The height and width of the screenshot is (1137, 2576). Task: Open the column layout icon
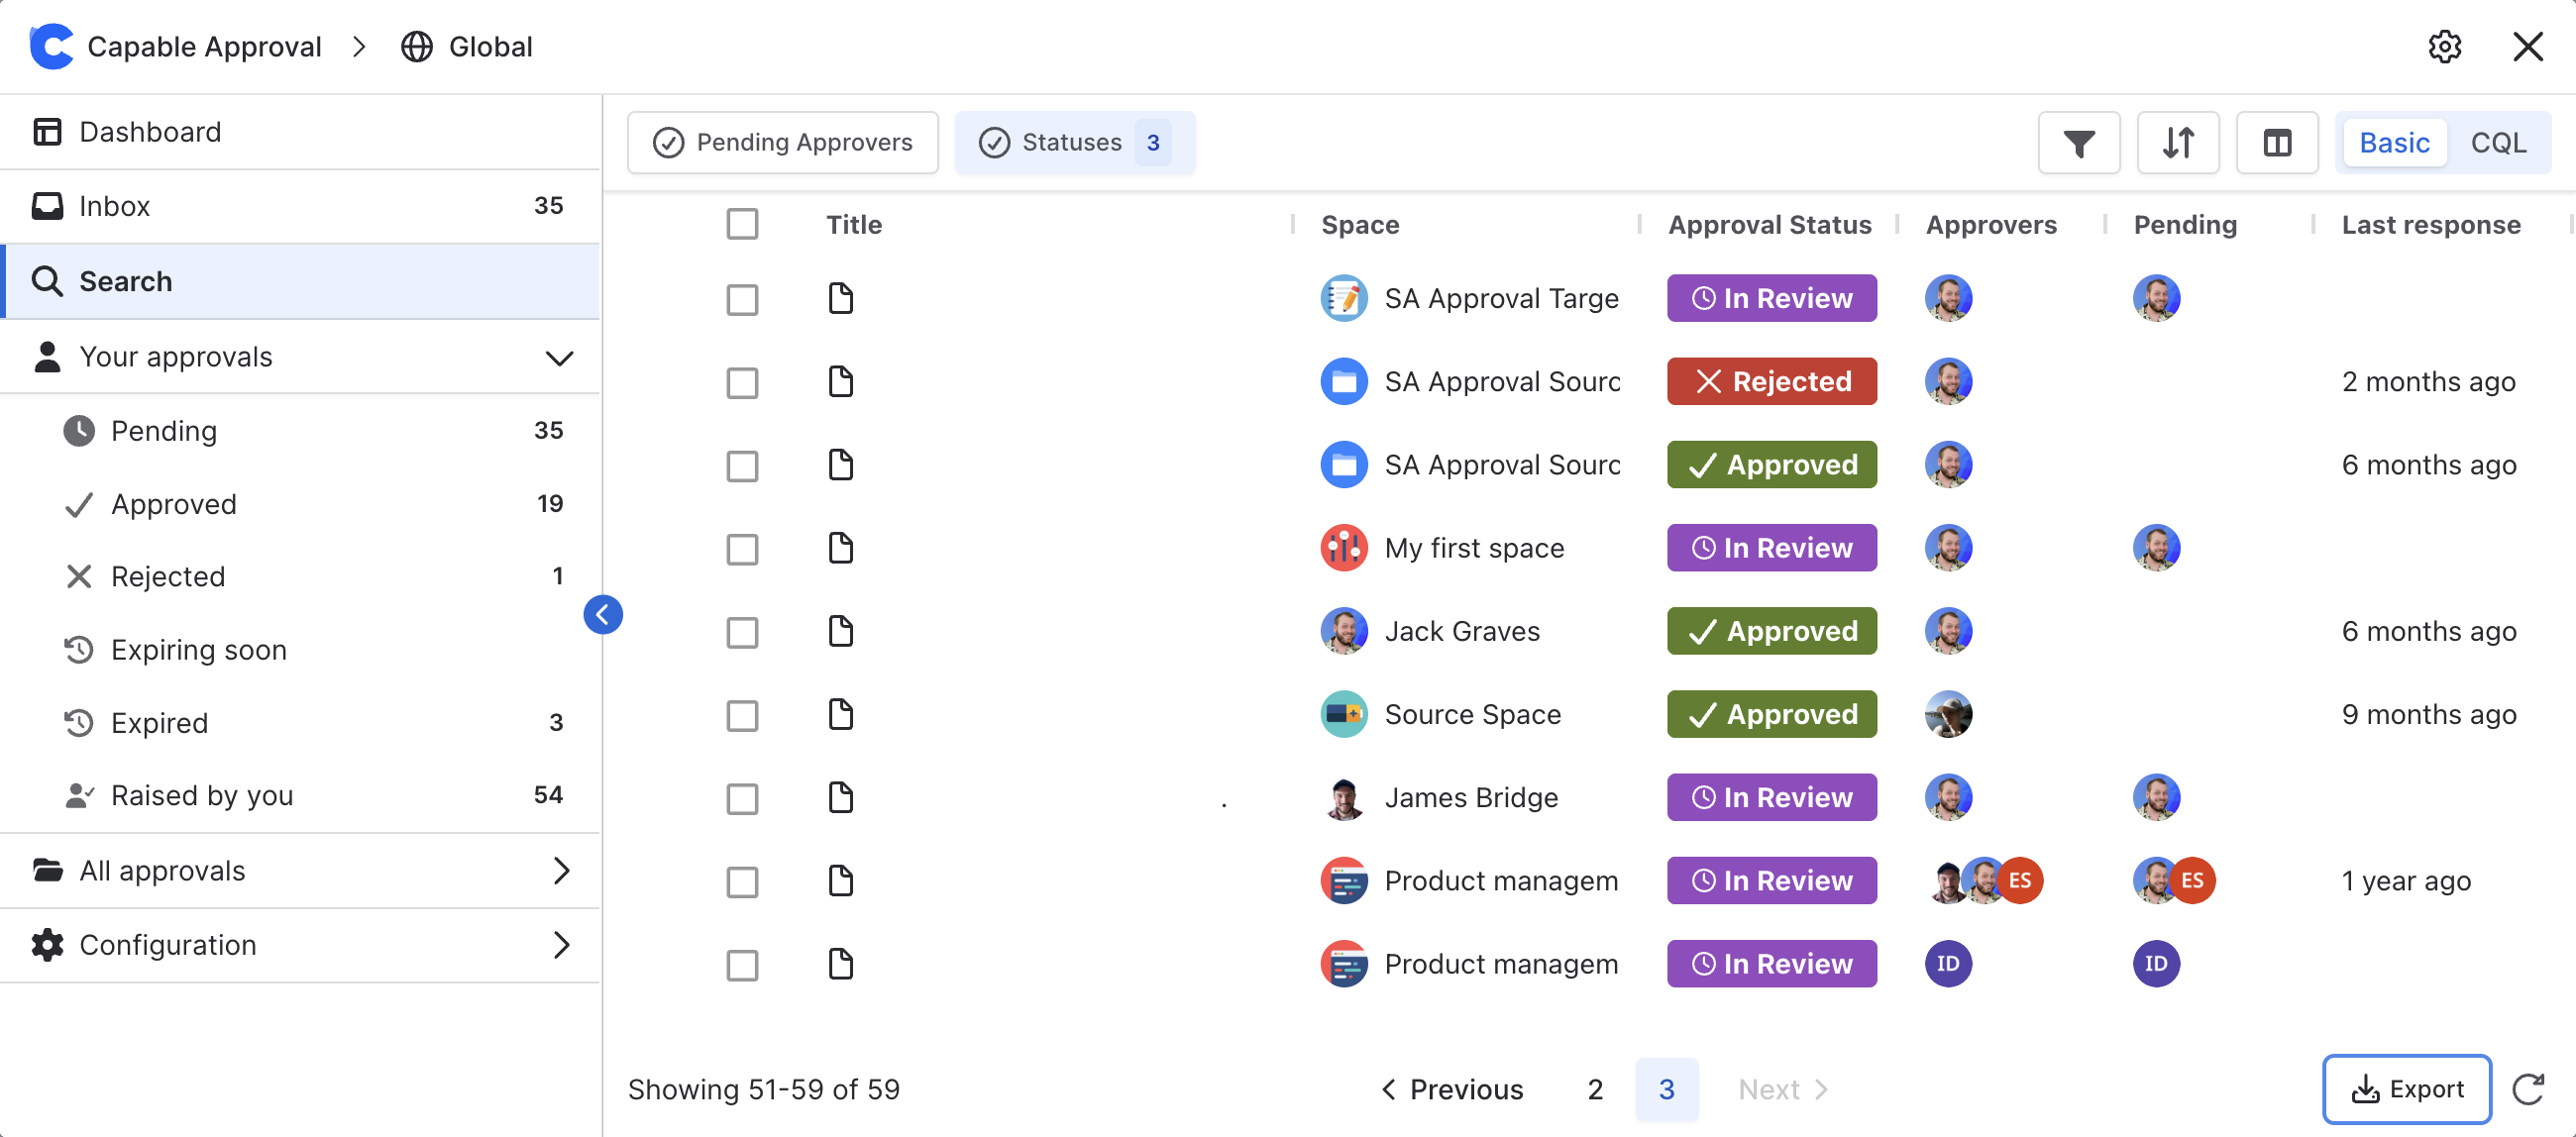[x=2276, y=143]
